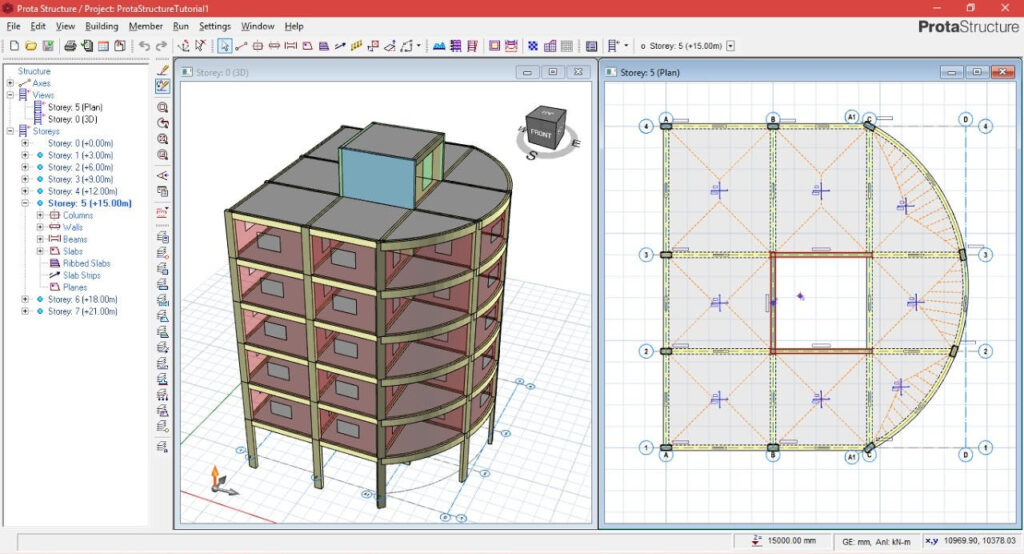Open the storey selector dropdown in toolbar

pos(730,46)
